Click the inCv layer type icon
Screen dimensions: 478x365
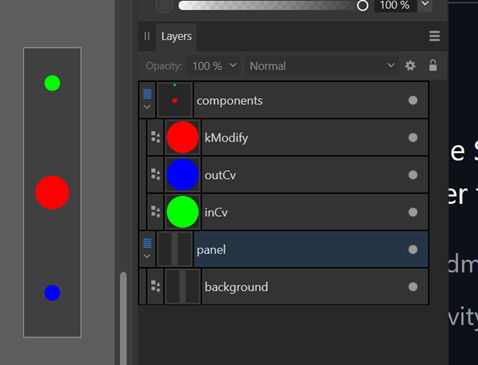click(155, 212)
